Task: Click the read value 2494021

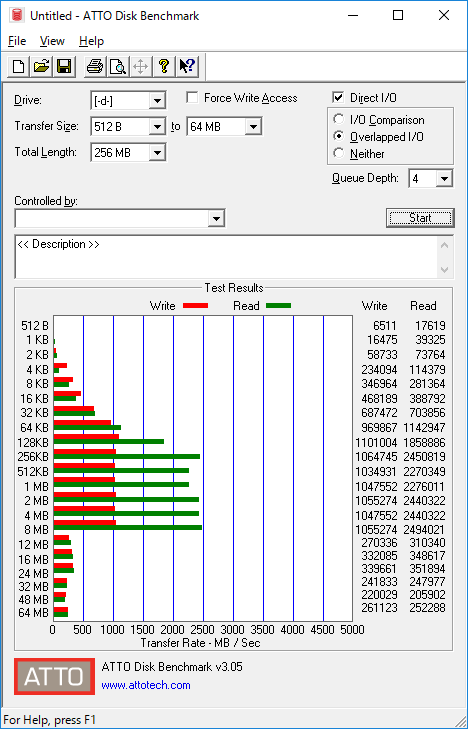Action: click(x=424, y=530)
